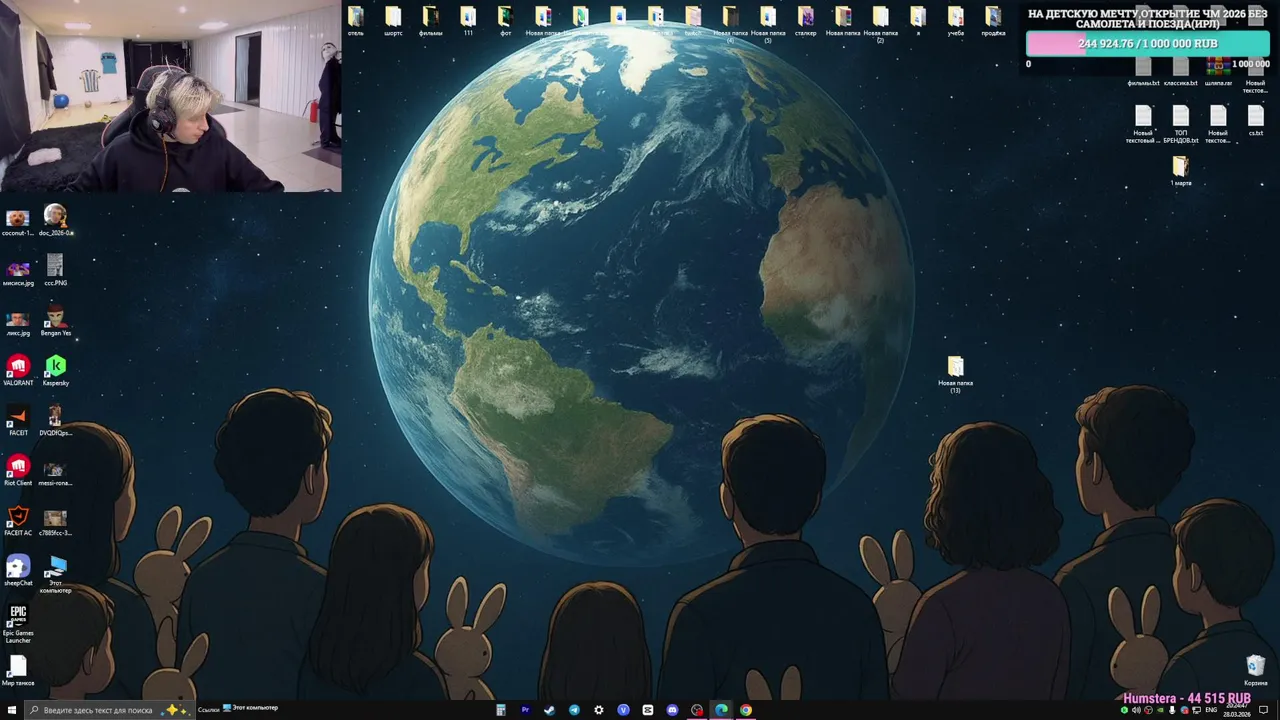The width and height of the screenshot is (1280, 720).
Task: Open Settings gear in the taskbar
Action: (599, 710)
